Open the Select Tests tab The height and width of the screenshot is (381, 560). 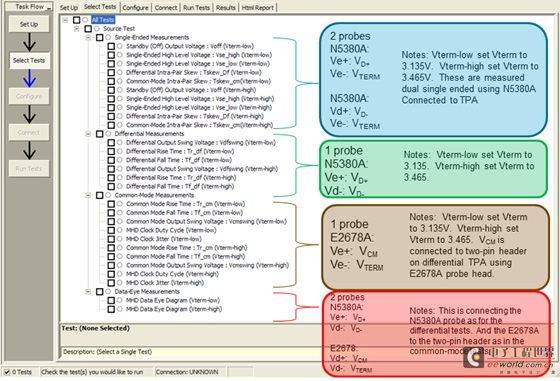coord(100,7)
